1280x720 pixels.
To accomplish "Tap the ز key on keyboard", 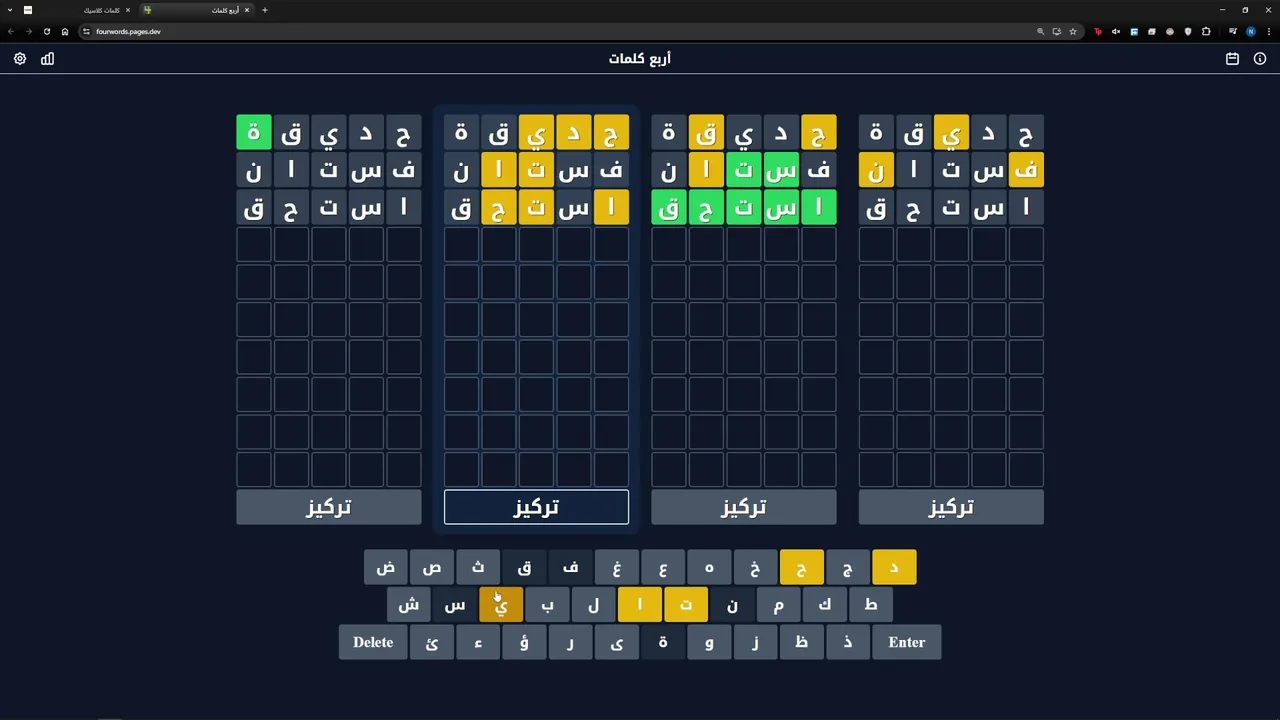I will point(755,642).
